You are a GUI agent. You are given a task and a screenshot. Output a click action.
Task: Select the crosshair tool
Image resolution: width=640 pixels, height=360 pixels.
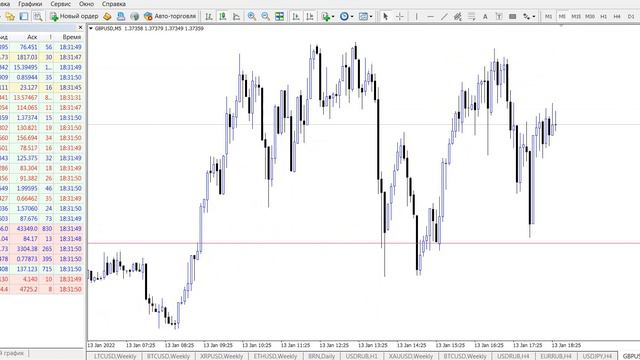(x=400, y=16)
